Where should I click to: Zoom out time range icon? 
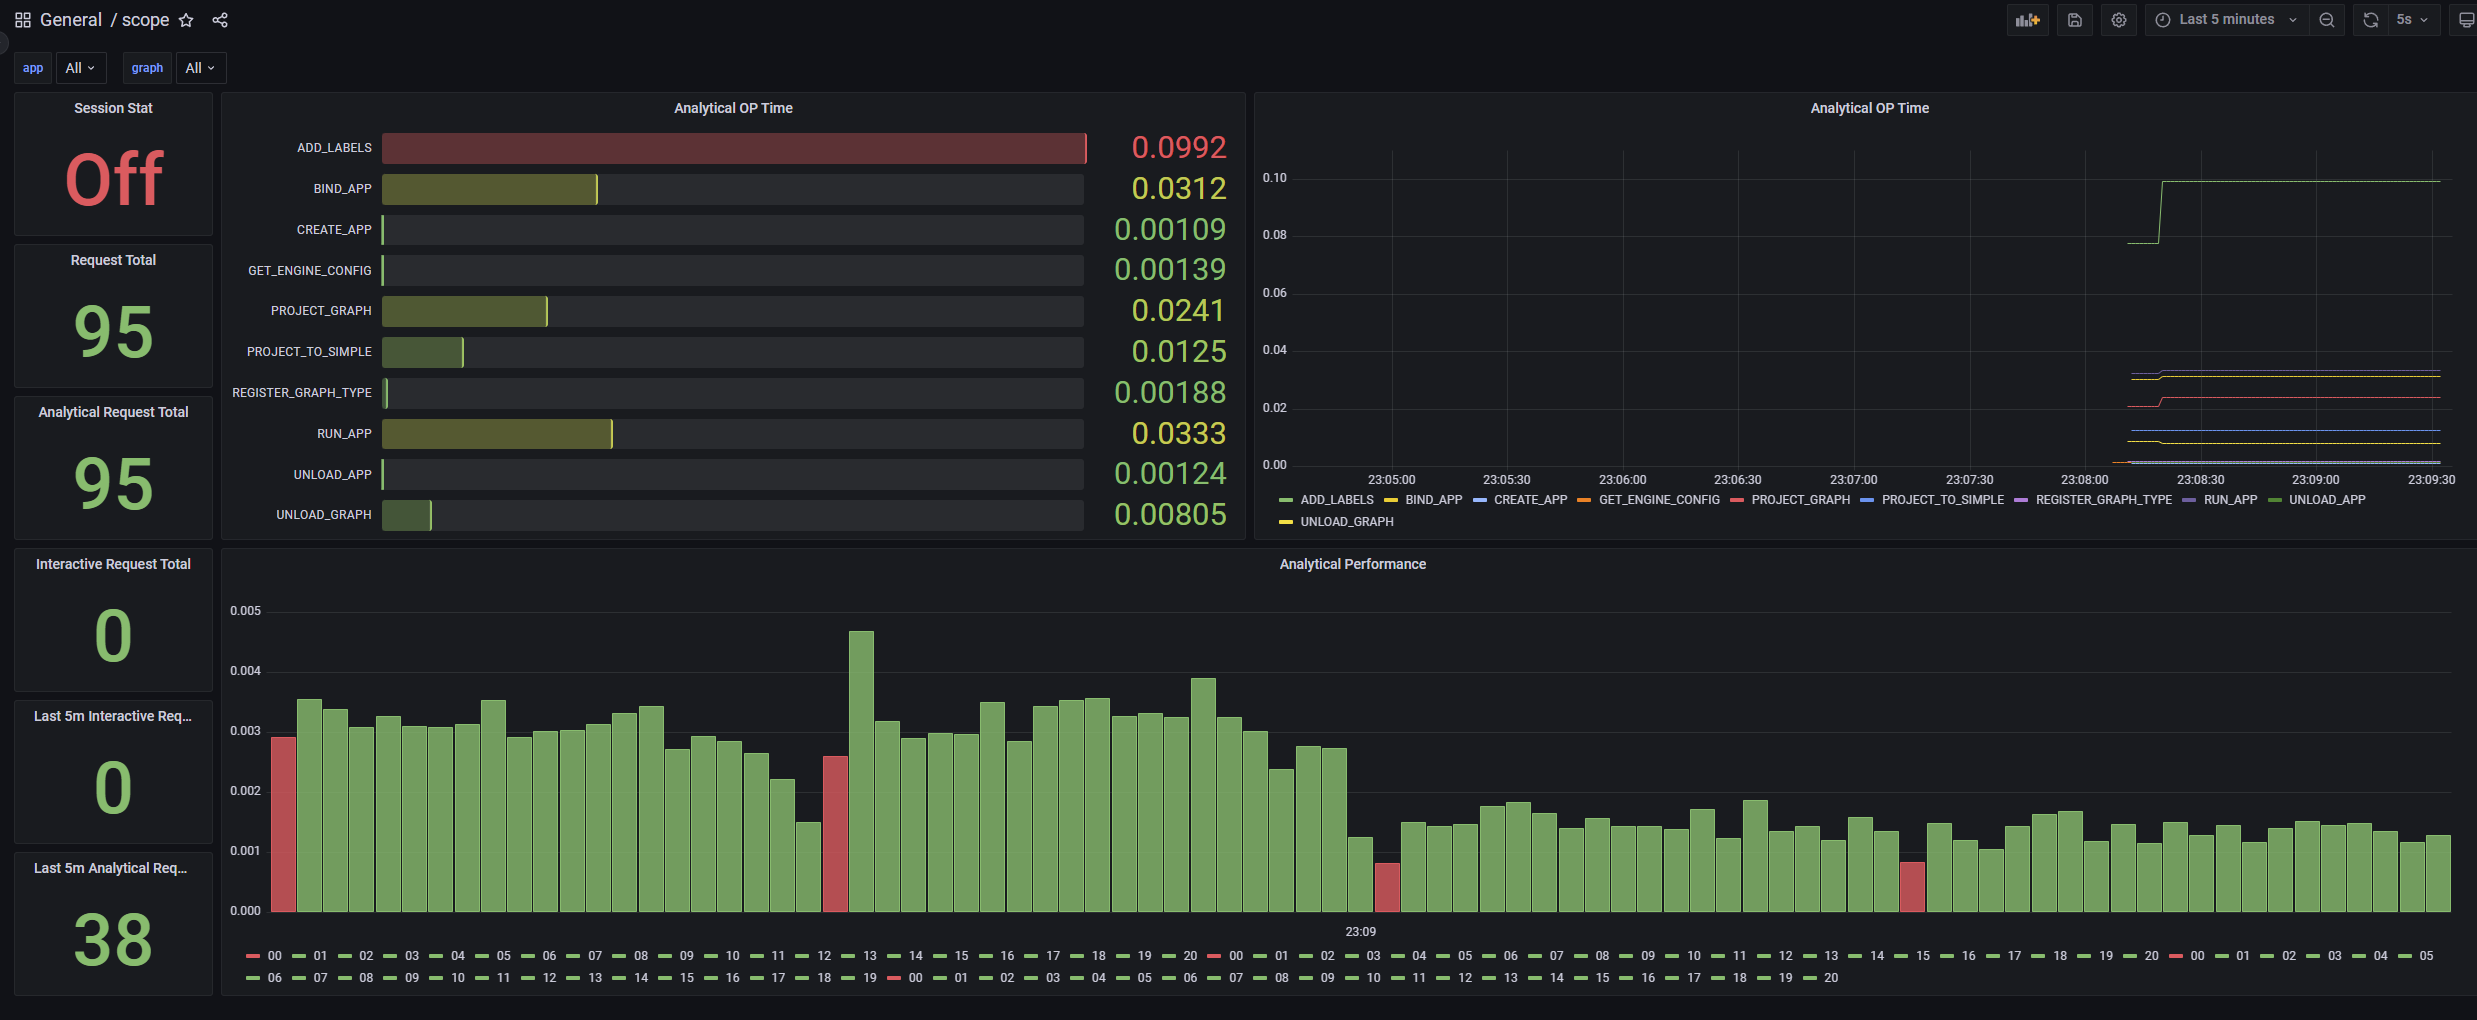click(x=2327, y=20)
